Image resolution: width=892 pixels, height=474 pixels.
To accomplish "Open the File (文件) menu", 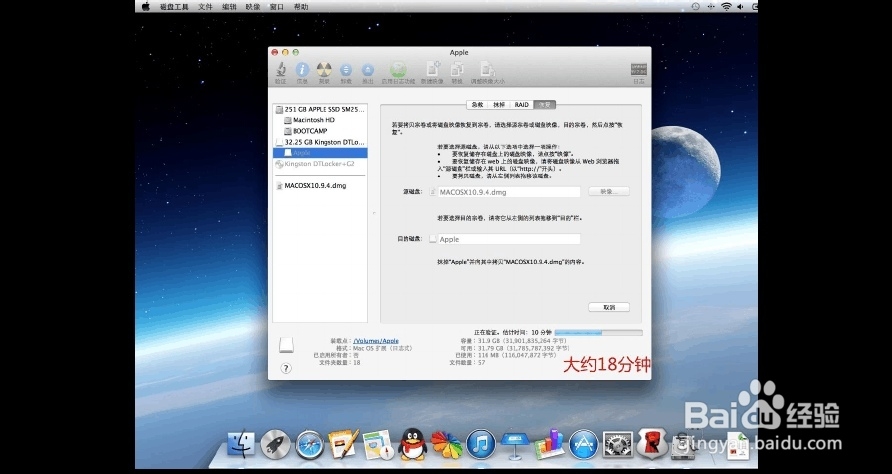I will 205,7.
